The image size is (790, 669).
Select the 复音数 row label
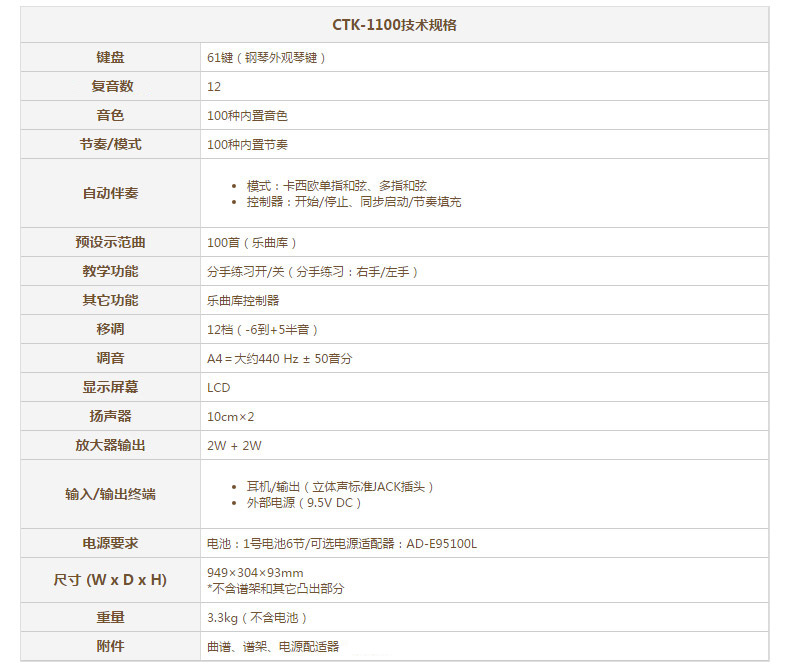[x=110, y=87]
